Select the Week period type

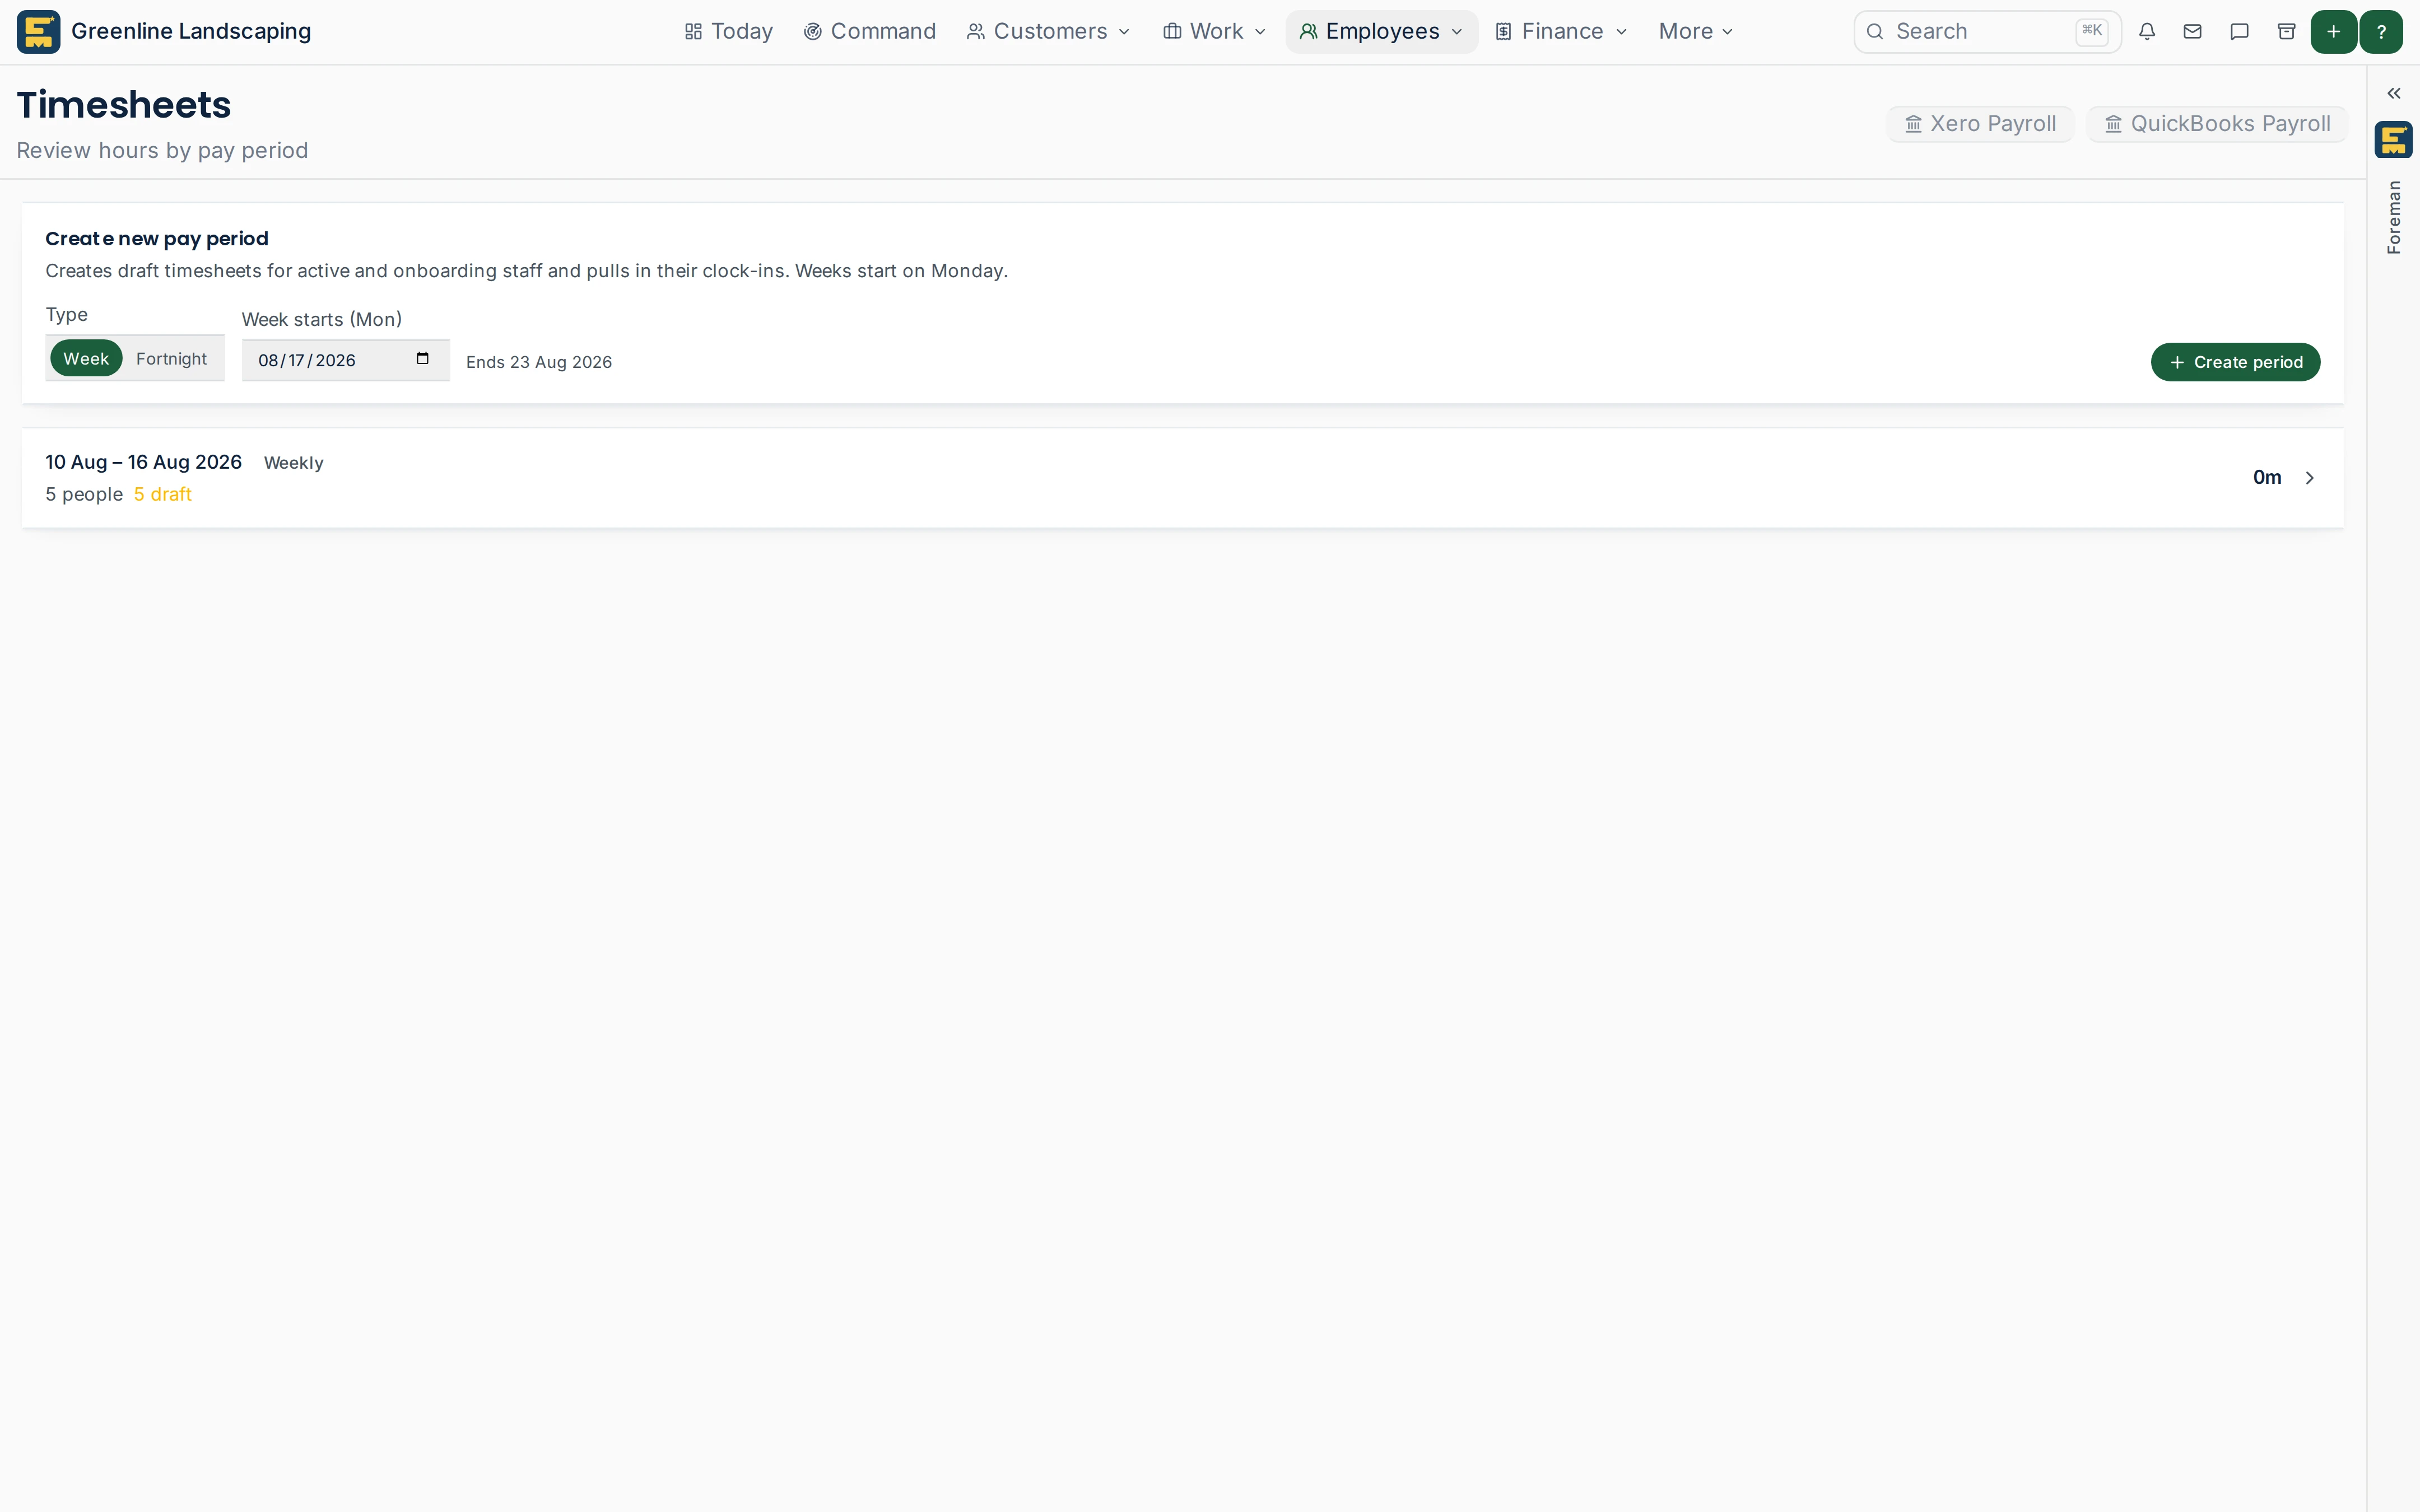pyautogui.click(x=86, y=358)
